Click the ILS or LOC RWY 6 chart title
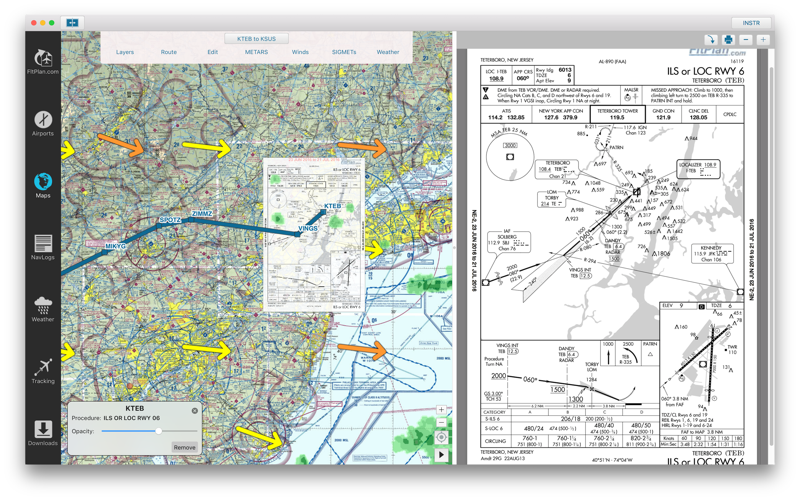800x500 pixels. tap(705, 71)
